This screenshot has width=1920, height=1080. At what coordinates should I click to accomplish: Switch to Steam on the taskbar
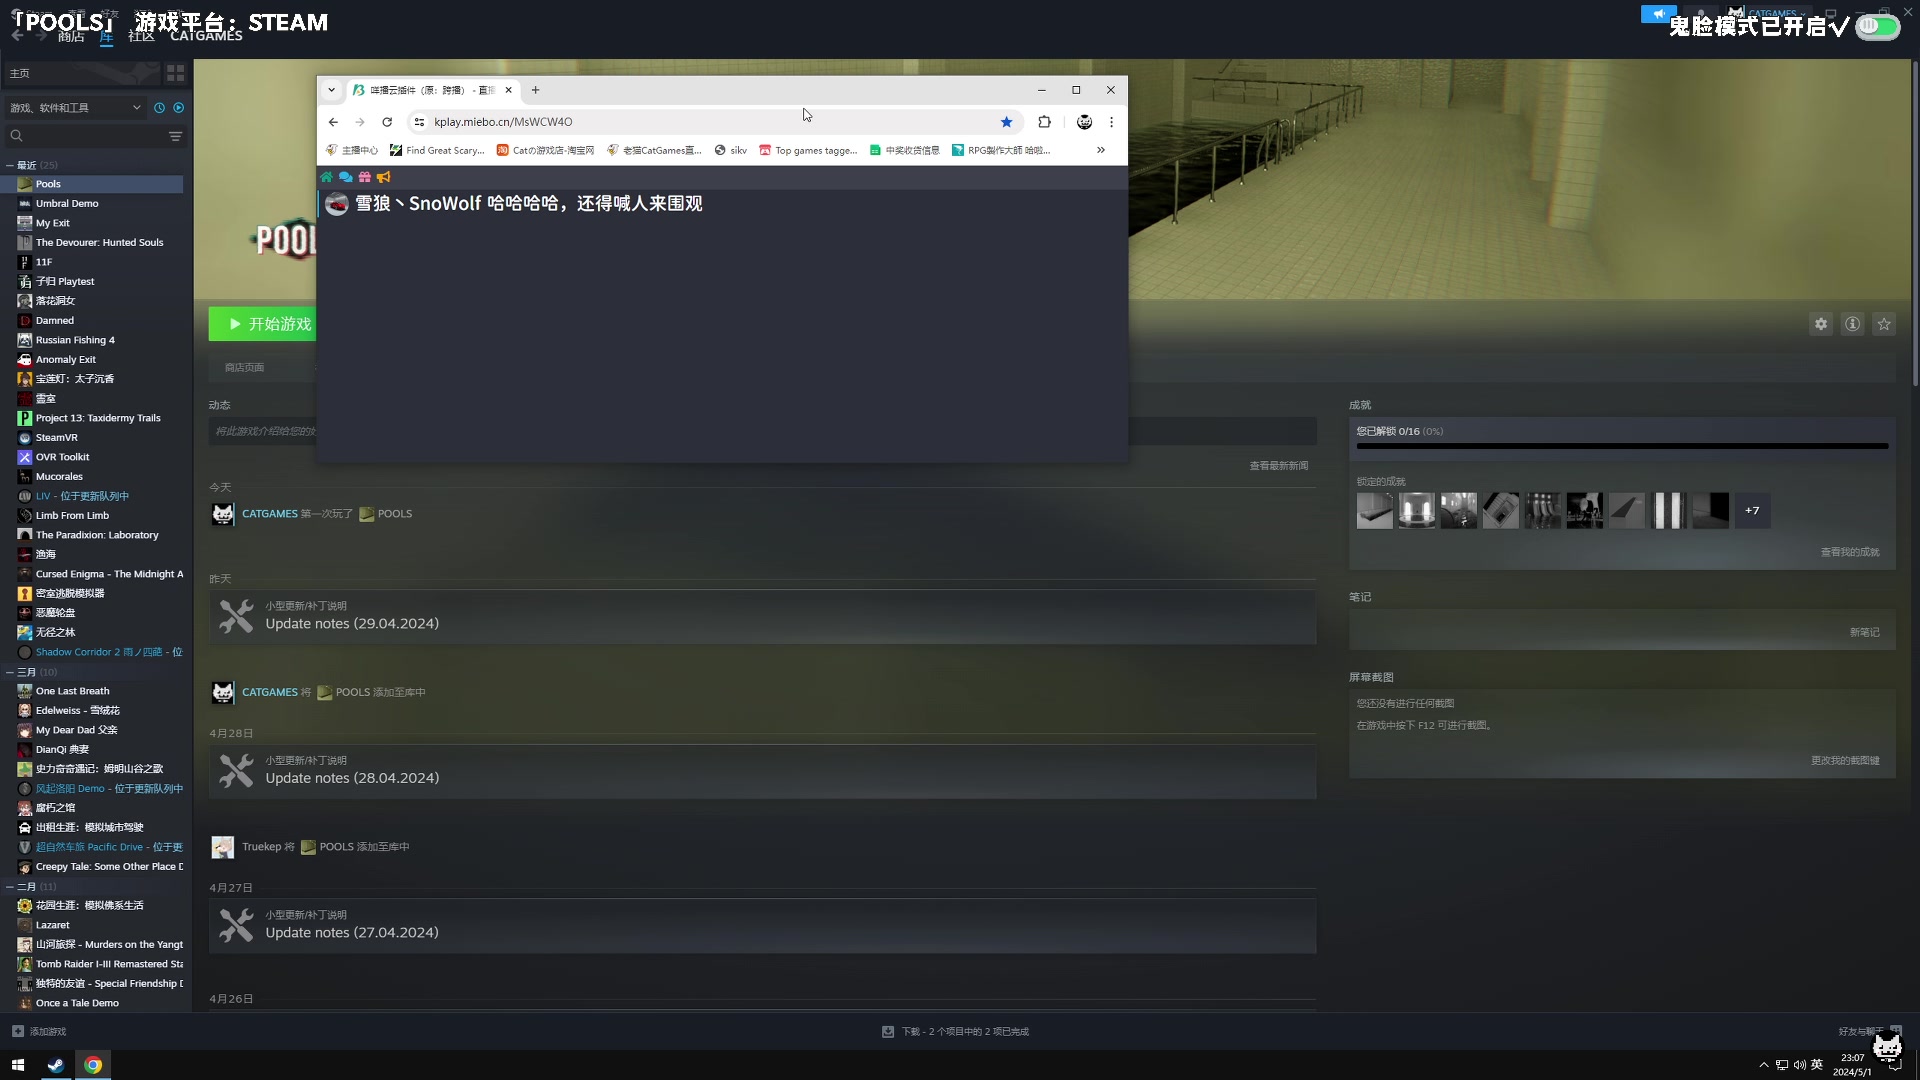[x=56, y=1065]
